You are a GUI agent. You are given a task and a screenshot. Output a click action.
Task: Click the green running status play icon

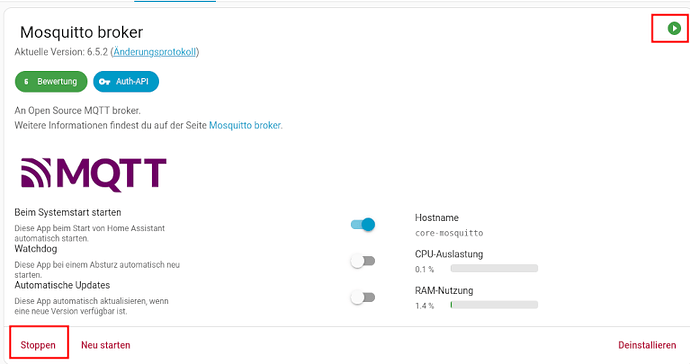pyautogui.click(x=674, y=28)
